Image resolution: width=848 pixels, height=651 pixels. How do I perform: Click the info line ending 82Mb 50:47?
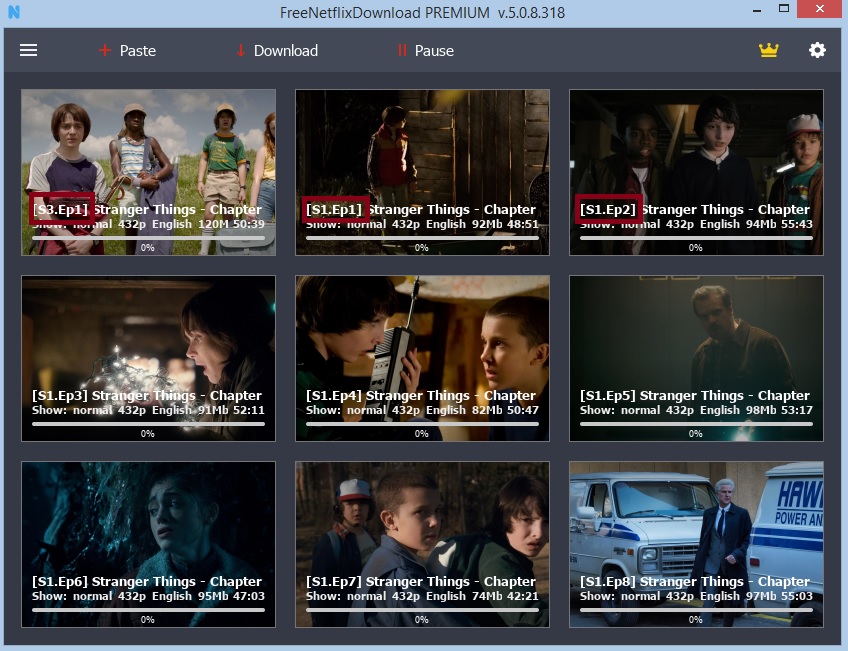tap(422, 410)
